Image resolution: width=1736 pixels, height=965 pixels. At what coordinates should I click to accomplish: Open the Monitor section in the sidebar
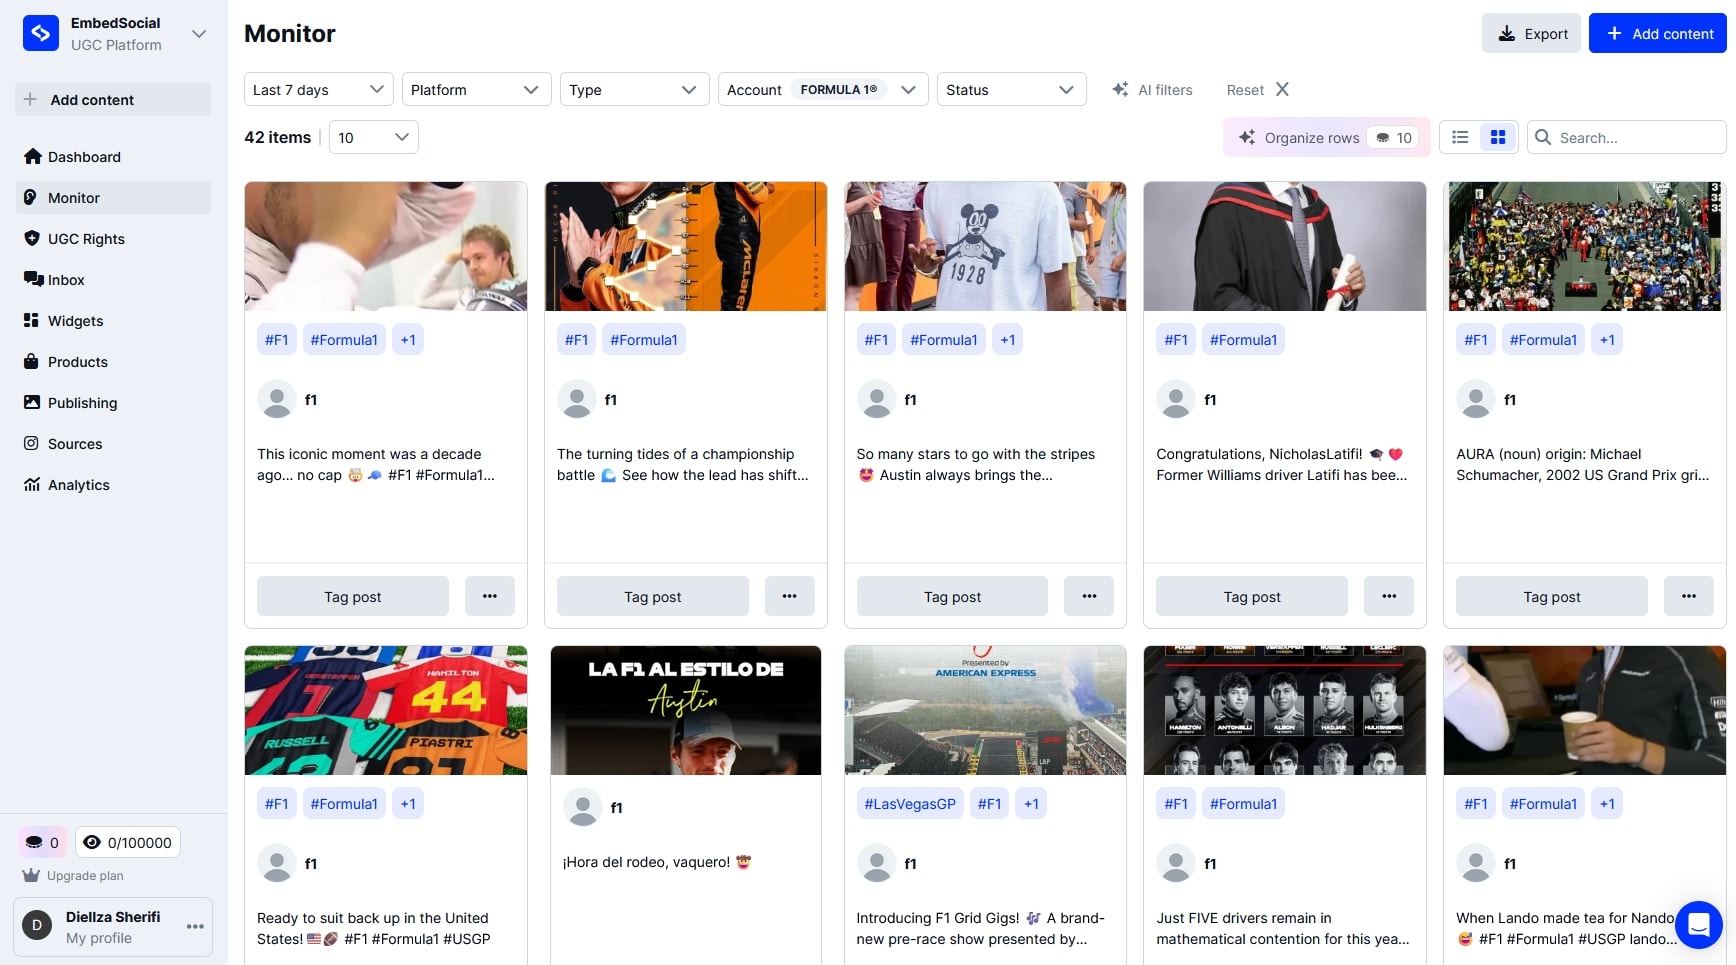pos(74,197)
